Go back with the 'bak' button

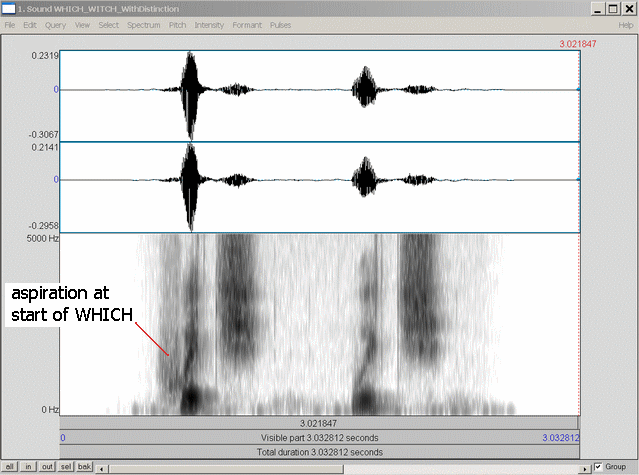[x=85, y=467]
